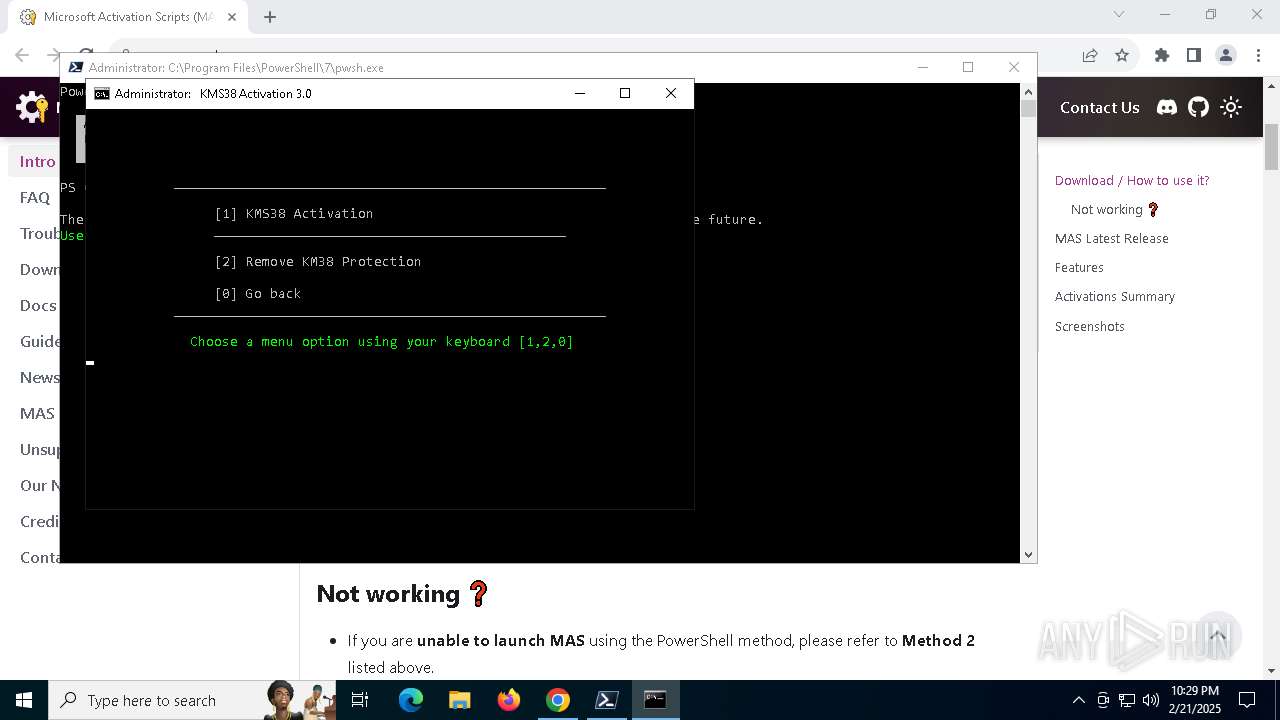Switch to Chrome taskbar icon

pyautogui.click(x=558, y=700)
